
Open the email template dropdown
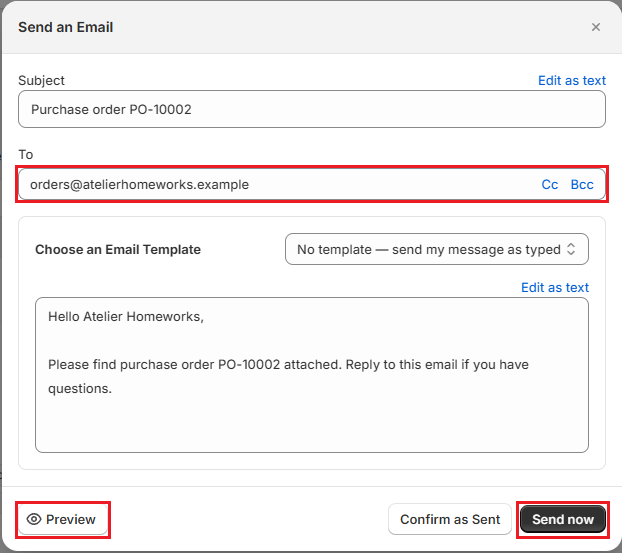click(x=437, y=249)
